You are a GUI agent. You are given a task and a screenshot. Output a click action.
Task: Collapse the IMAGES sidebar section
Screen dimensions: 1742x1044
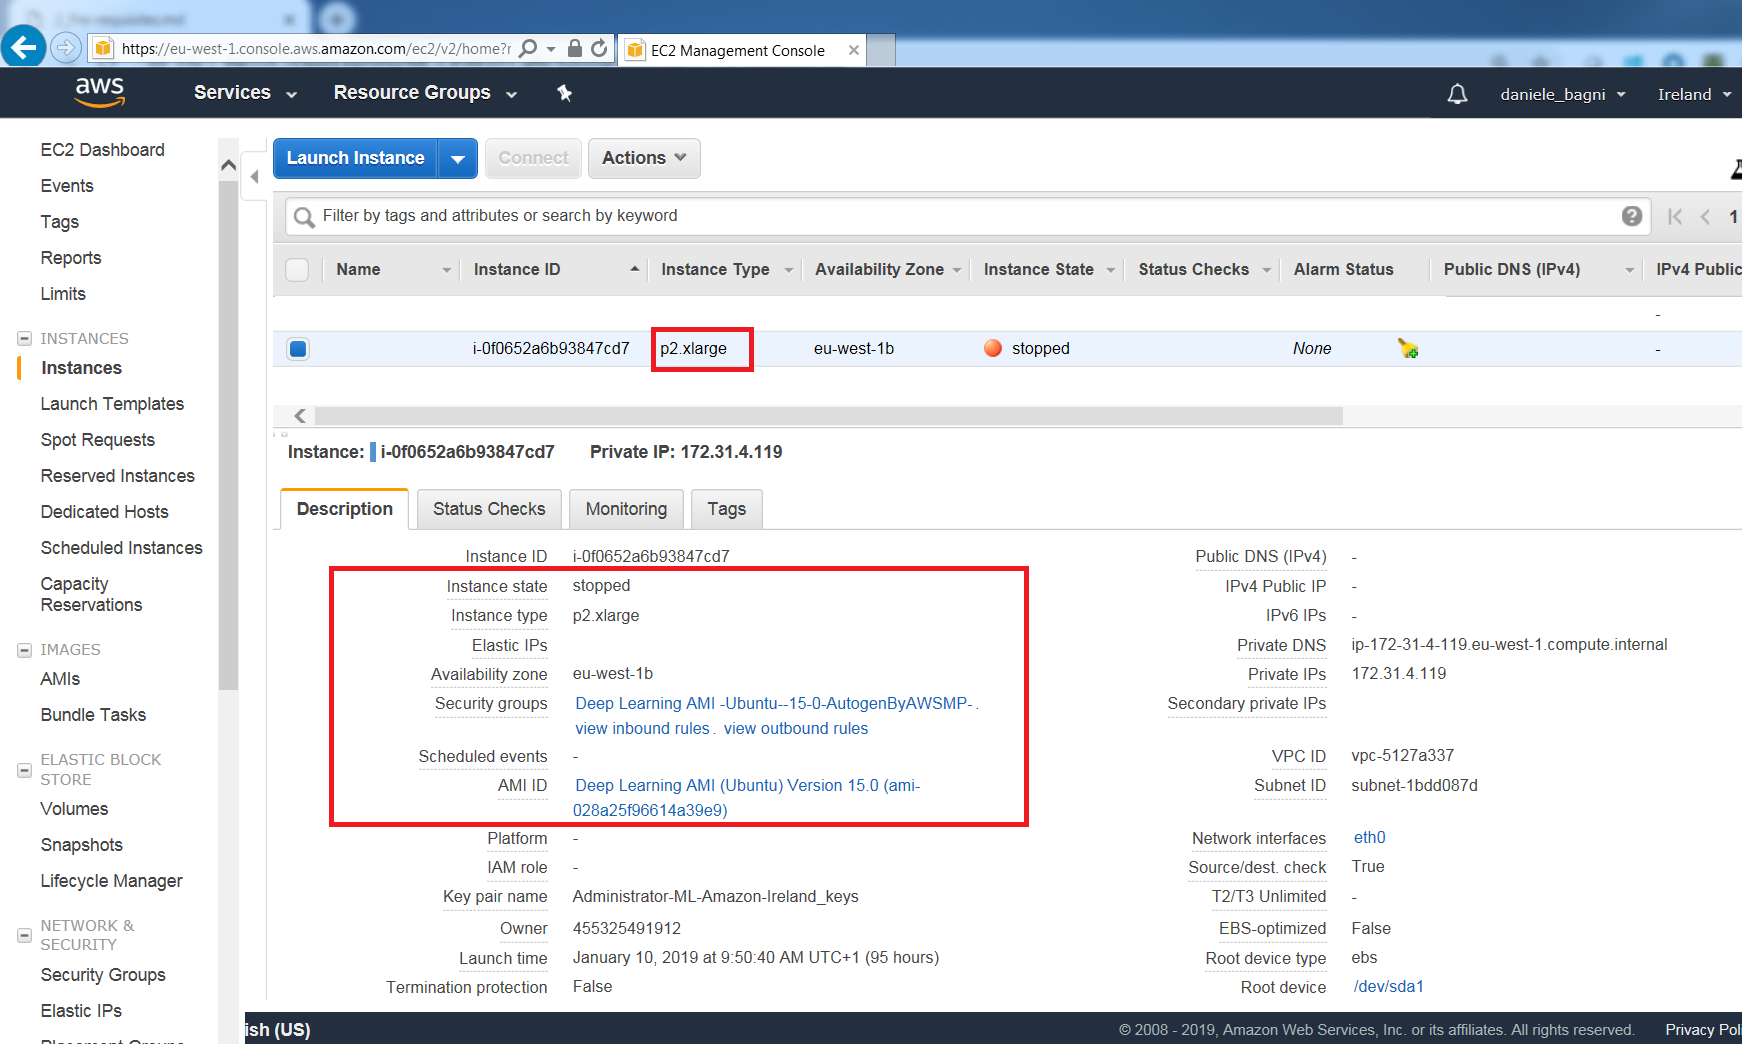tap(24, 650)
